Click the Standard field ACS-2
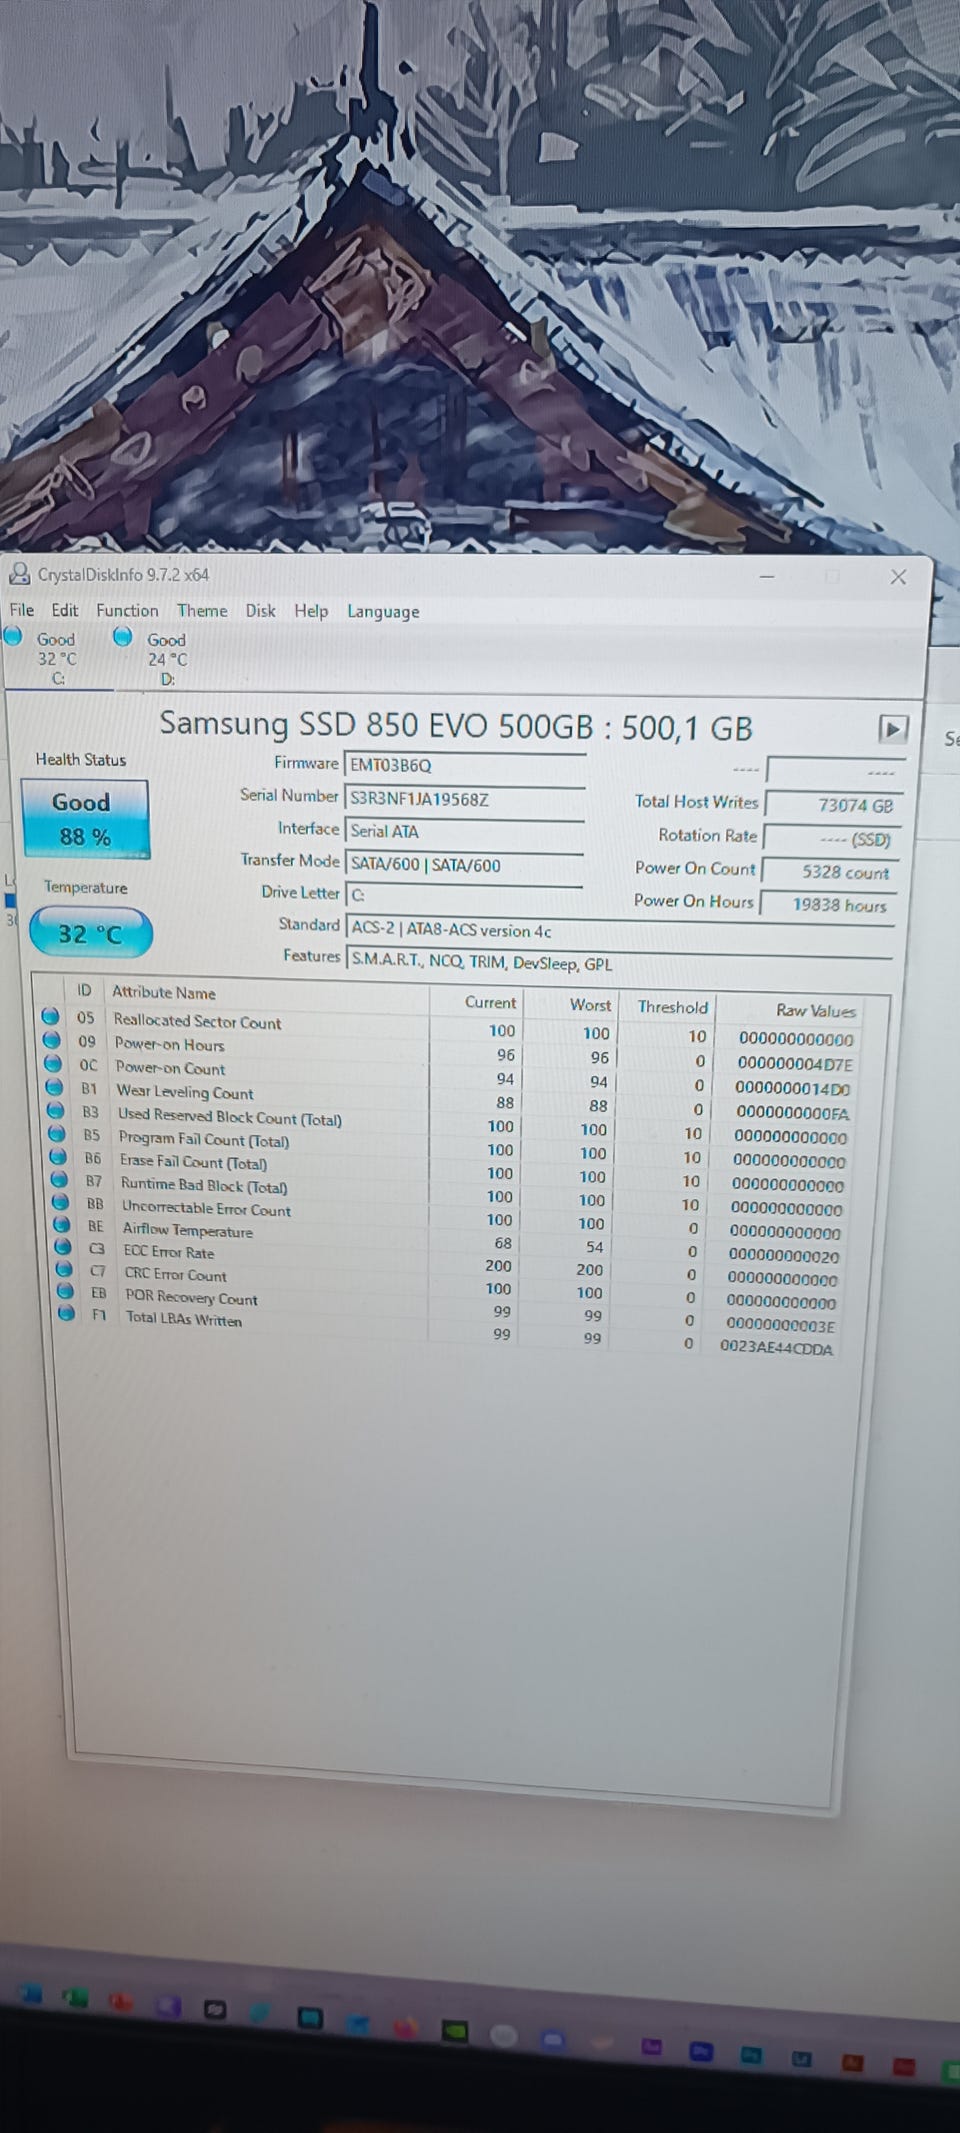The width and height of the screenshot is (960, 2133). coord(618,930)
